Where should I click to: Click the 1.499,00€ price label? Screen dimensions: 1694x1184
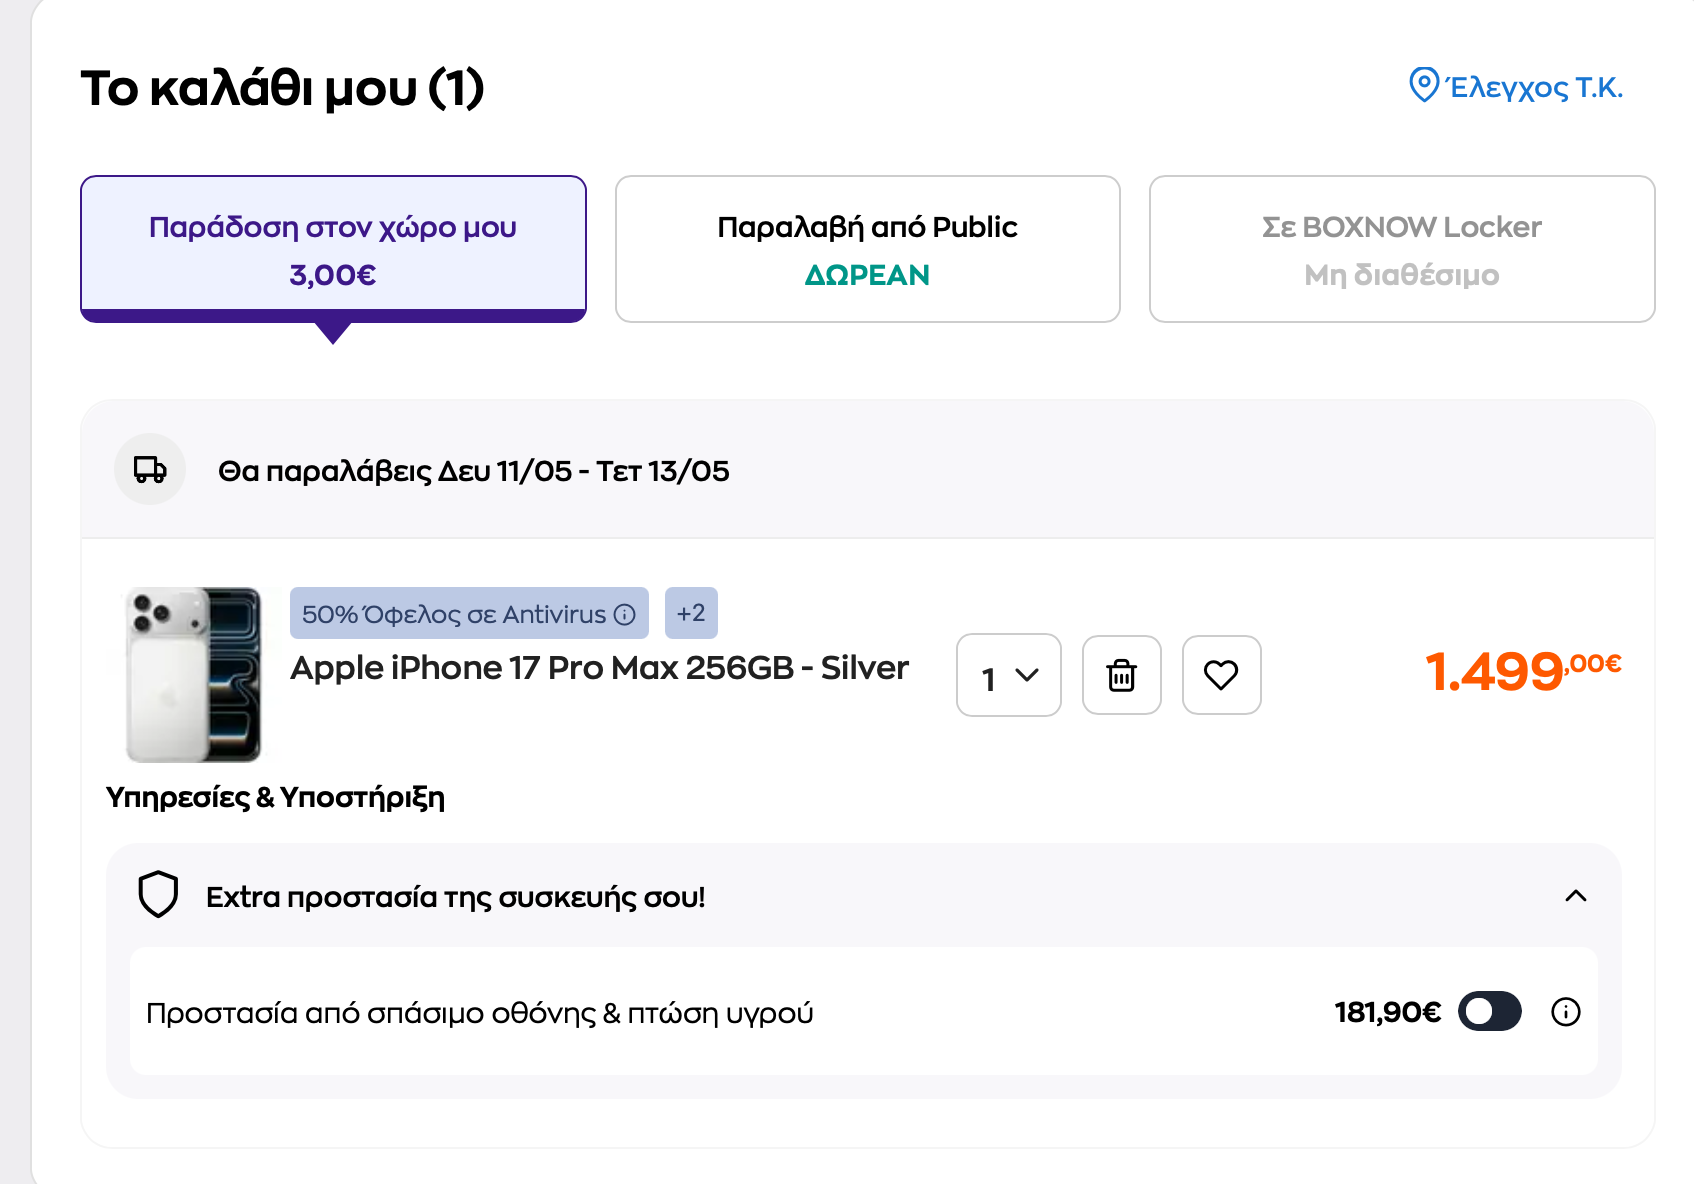(1523, 670)
